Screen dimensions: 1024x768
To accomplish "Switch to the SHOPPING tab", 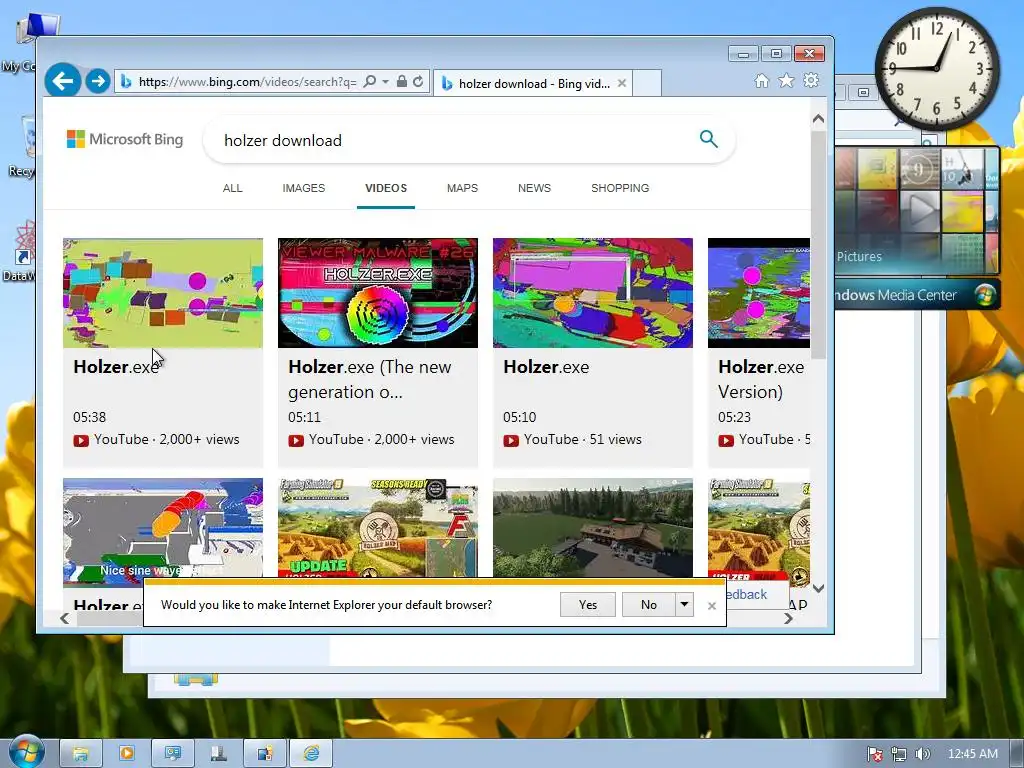I will pyautogui.click(x=620, y=188).
